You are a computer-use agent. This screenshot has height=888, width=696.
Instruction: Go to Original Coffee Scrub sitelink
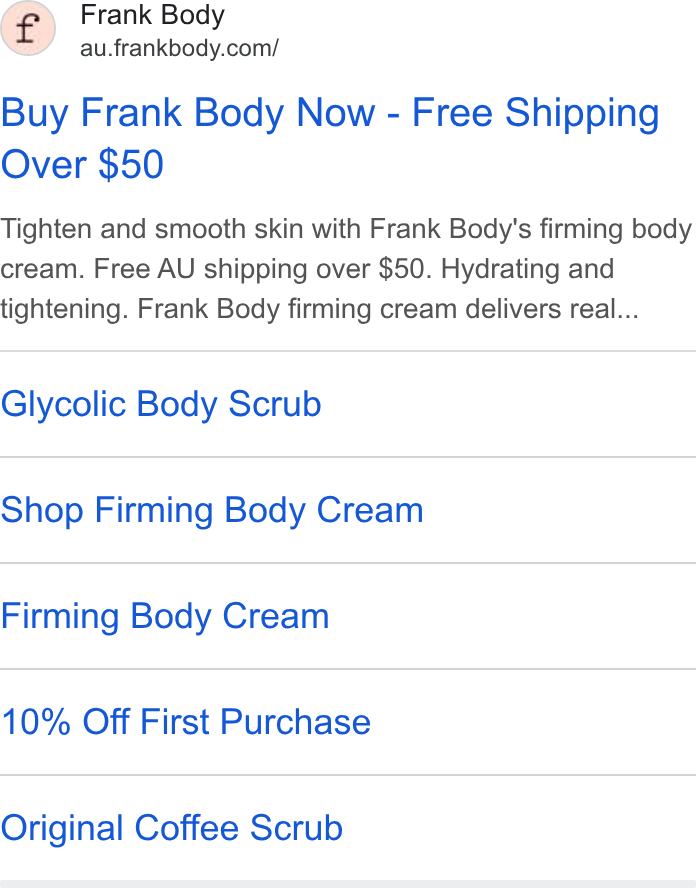click(x=172, y=828)
